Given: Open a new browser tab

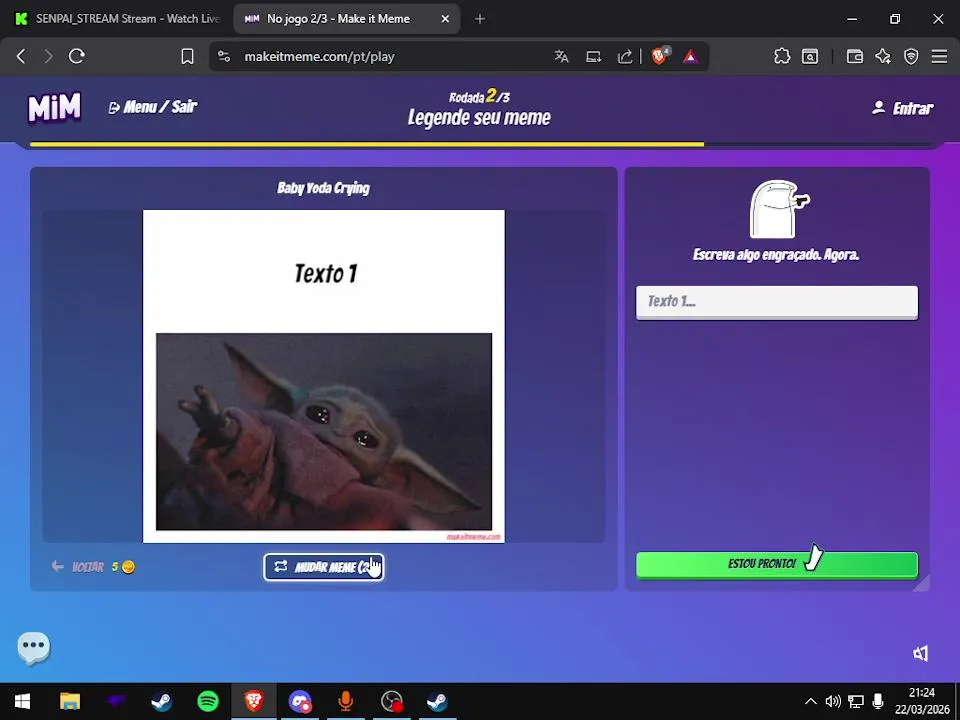Looking at the screenshot, I should (x=480, y=19).
